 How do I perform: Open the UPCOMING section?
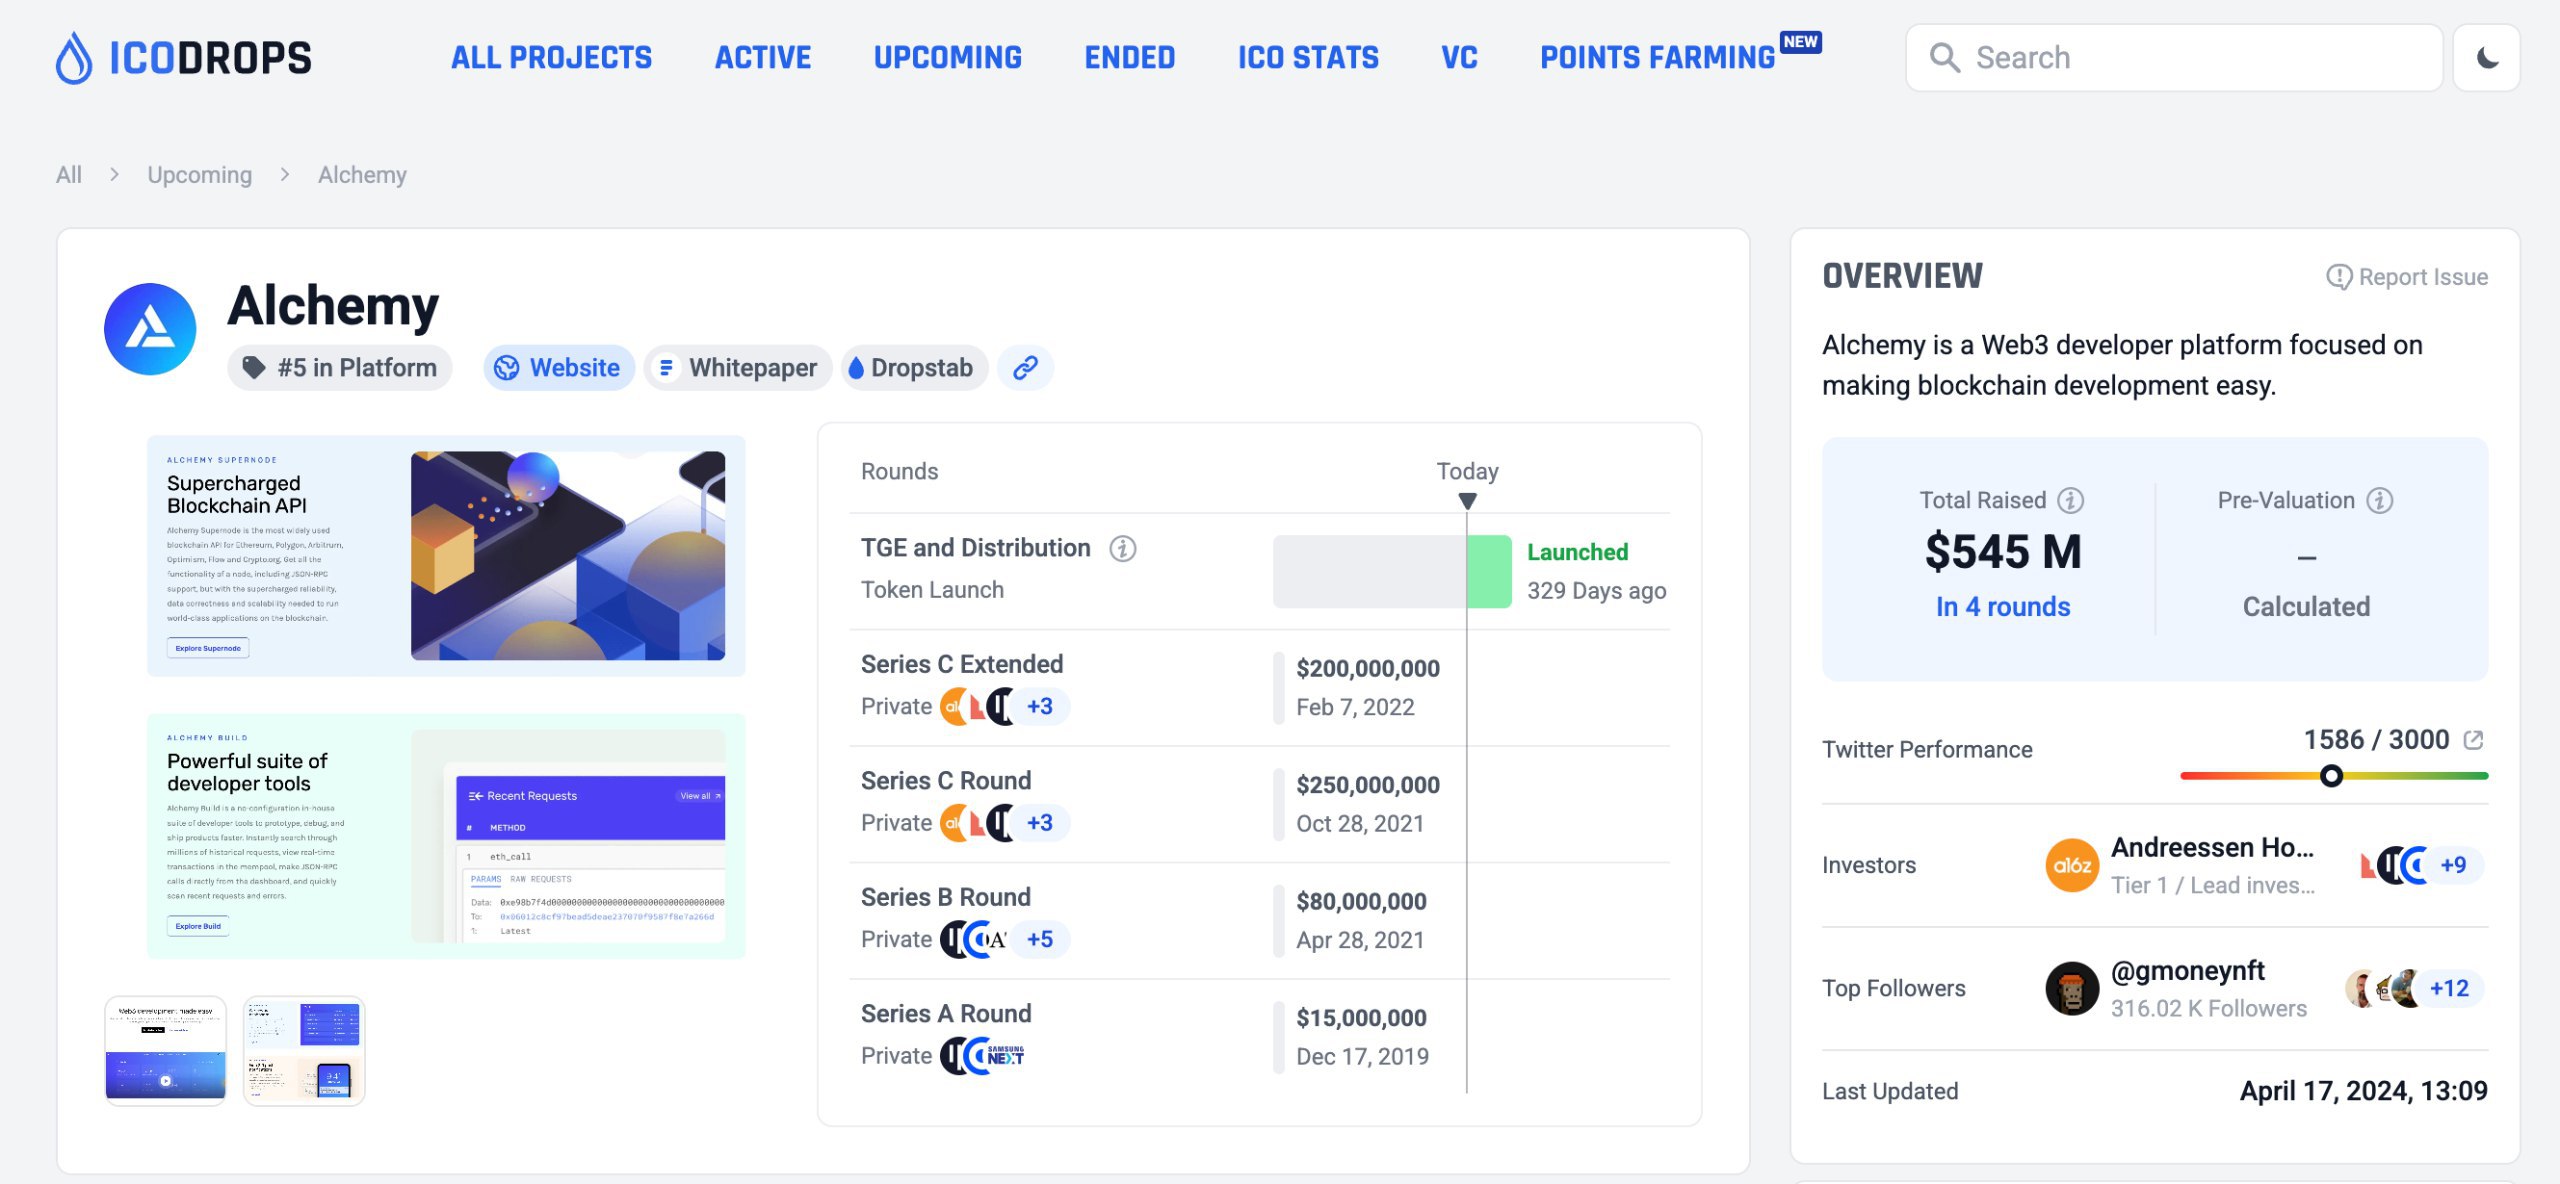(948, 58)
